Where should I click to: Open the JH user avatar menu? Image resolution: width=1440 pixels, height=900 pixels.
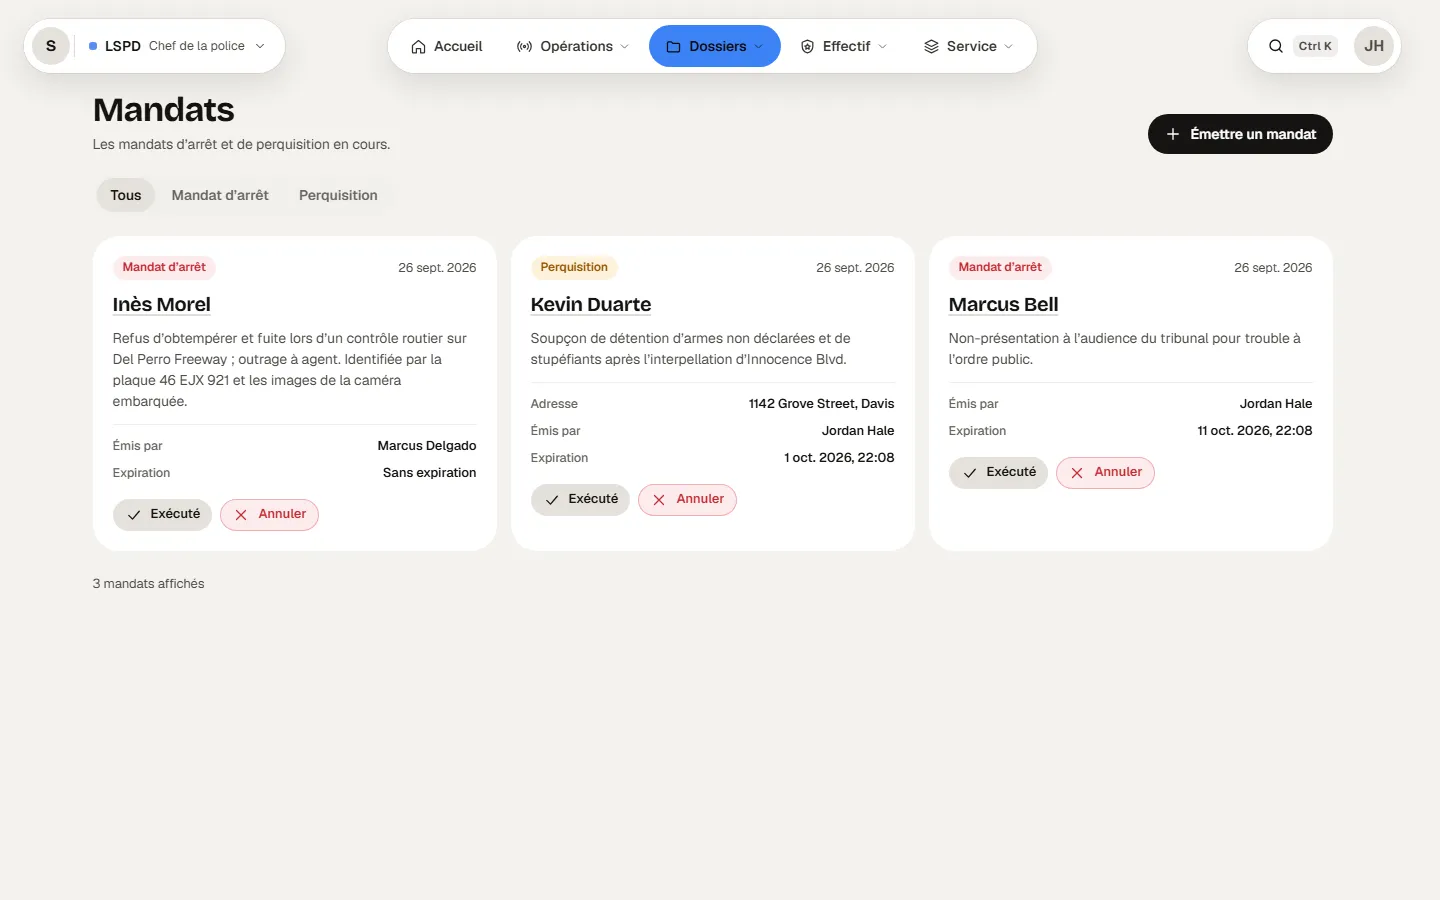[x=1374, y=46]
